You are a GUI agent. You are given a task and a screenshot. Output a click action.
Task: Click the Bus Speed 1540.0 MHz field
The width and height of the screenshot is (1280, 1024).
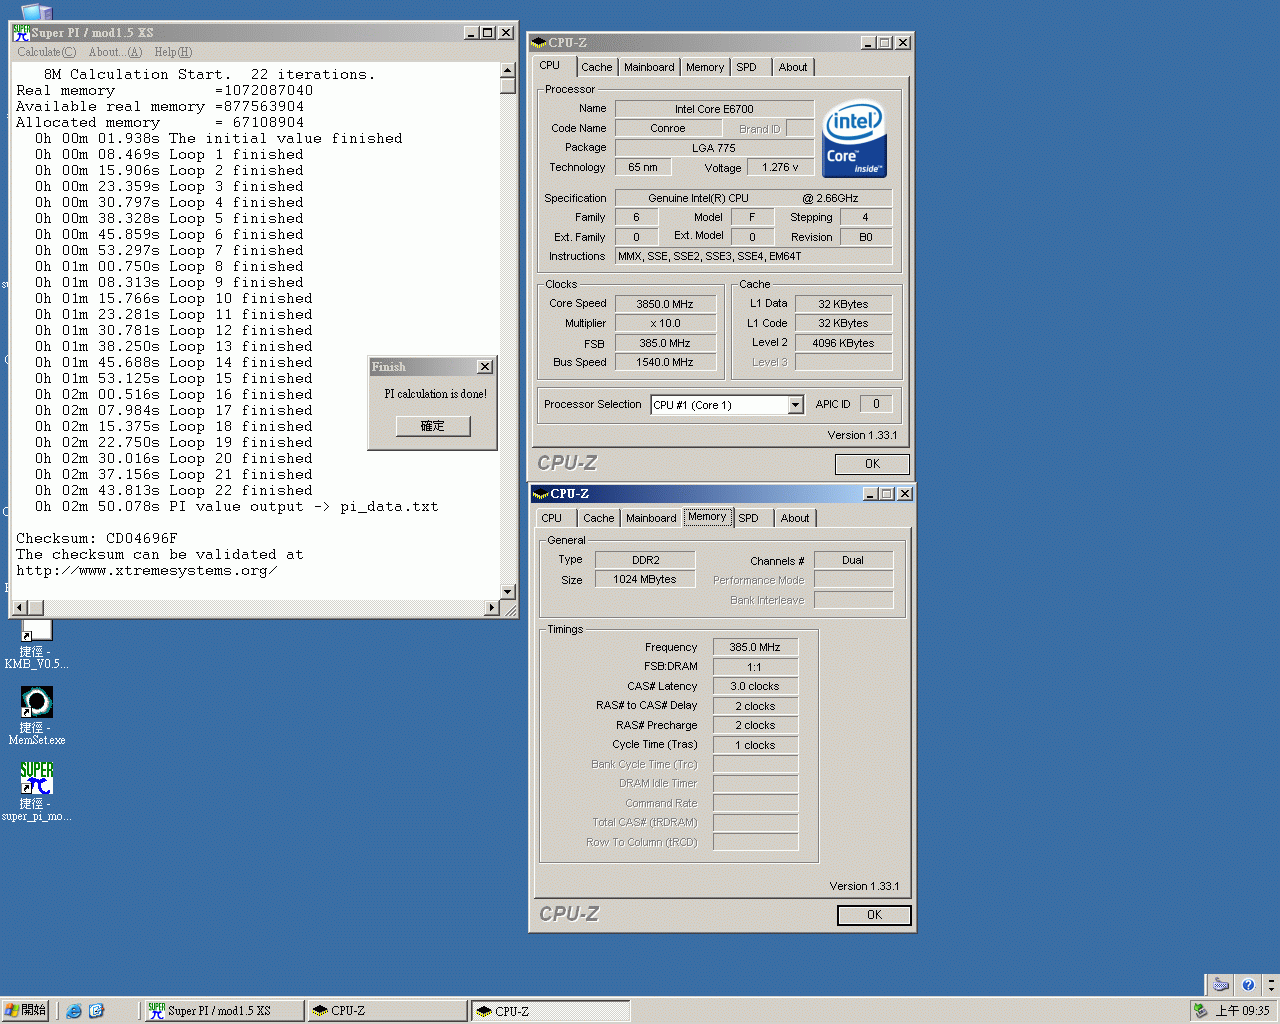tap(665, 362)
